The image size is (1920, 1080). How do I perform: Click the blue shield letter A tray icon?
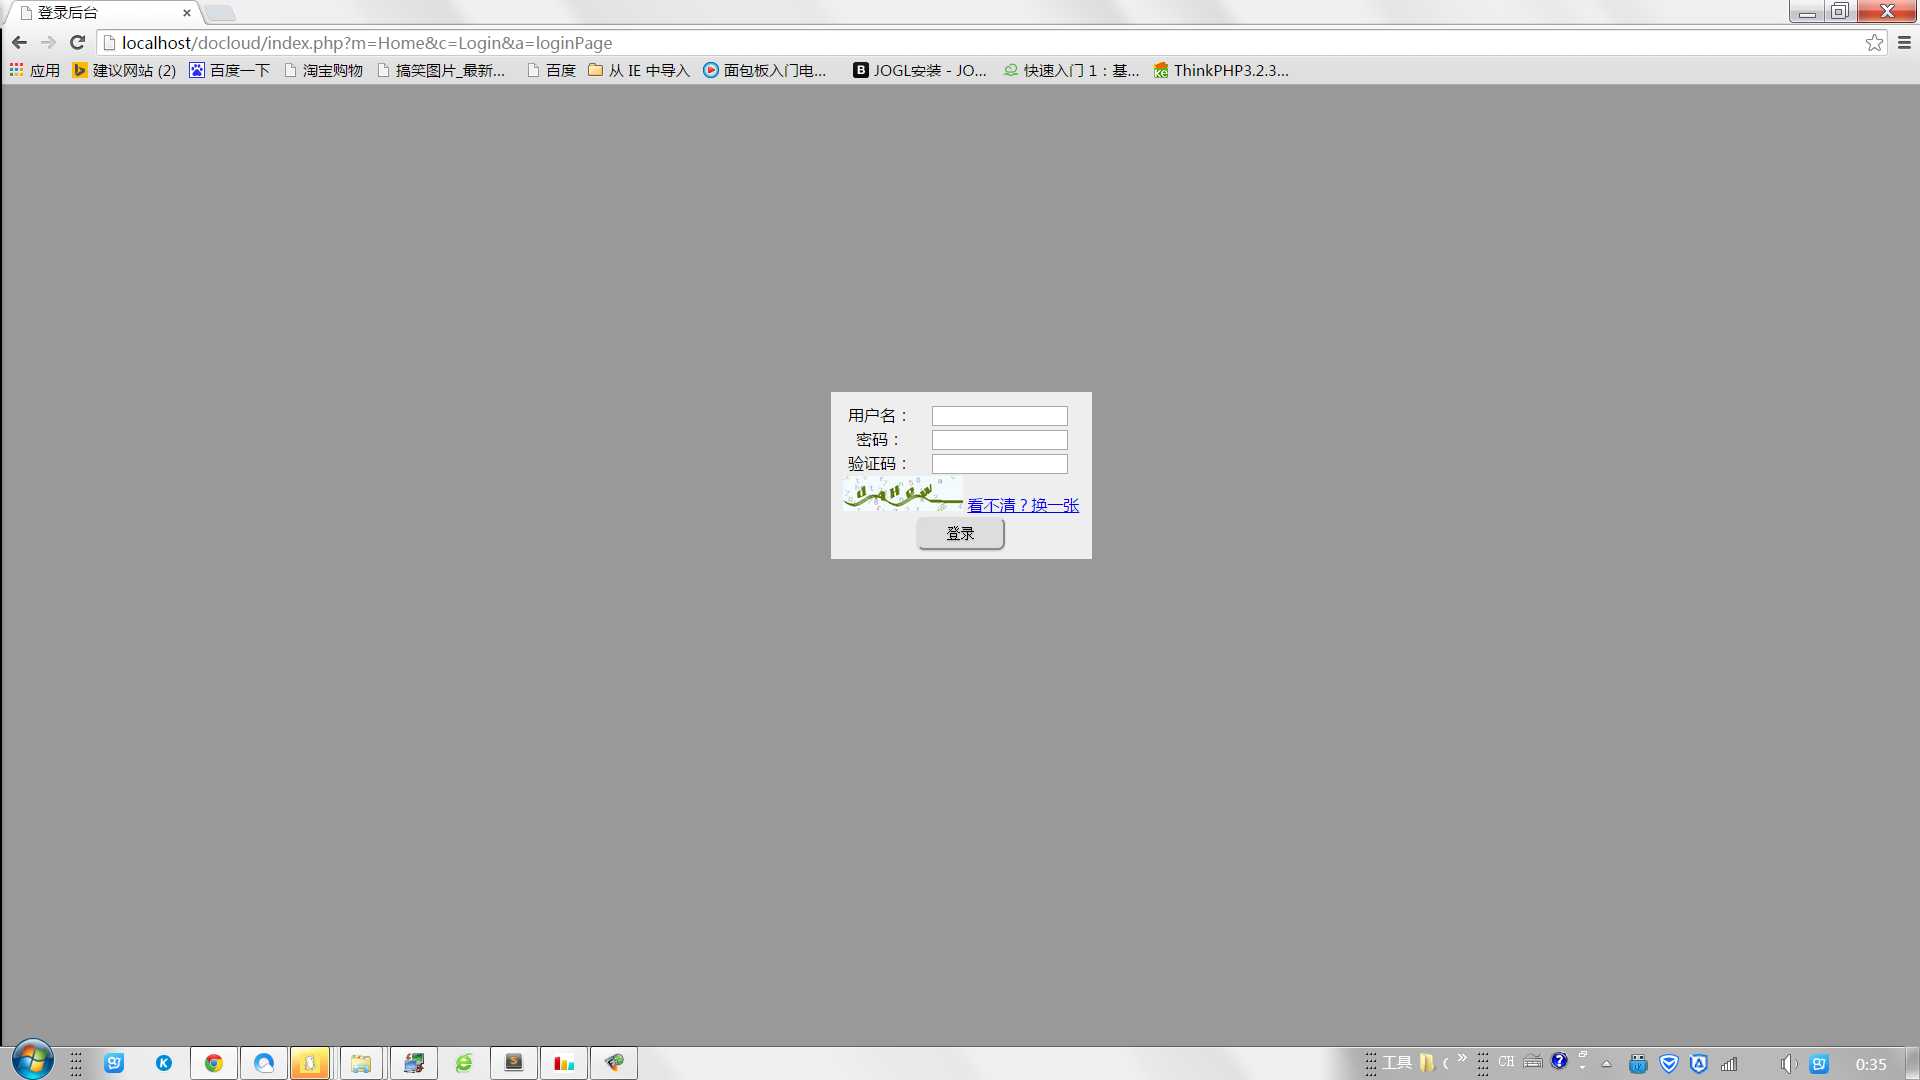tap(1698, 1064)
